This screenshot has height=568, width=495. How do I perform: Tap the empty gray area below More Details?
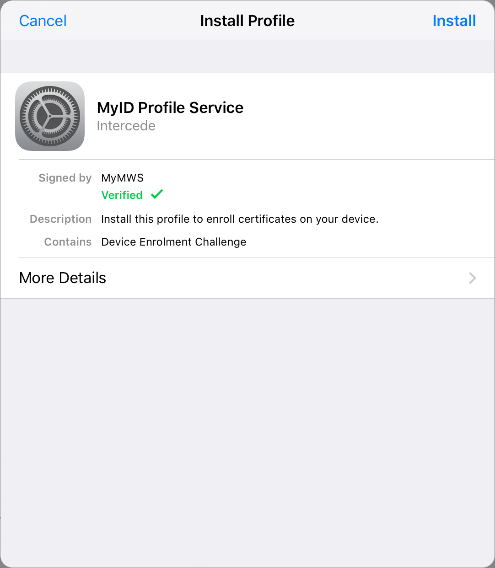point(248,431)
